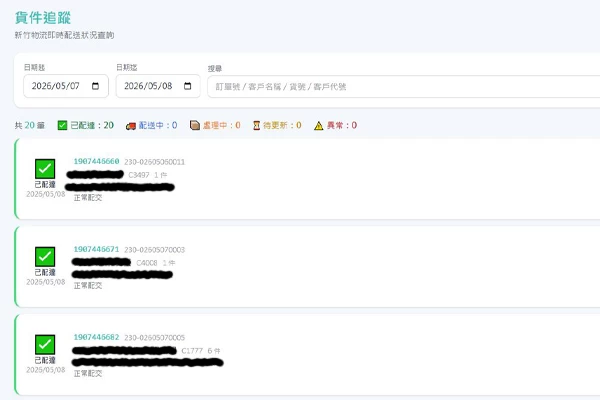This screenshot has width=600, height=400.
Task: Filter by abnormal warning status
Action: pyautogui.click(x=336, y=125)
